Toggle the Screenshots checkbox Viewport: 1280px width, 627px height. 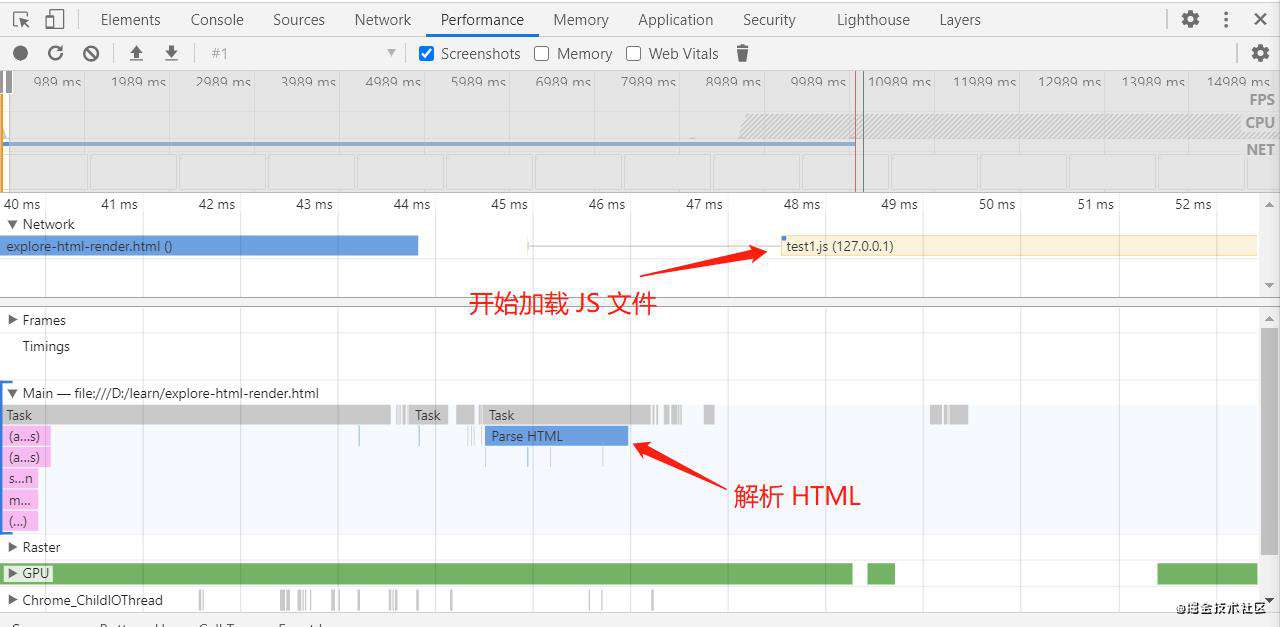[427, 53]
